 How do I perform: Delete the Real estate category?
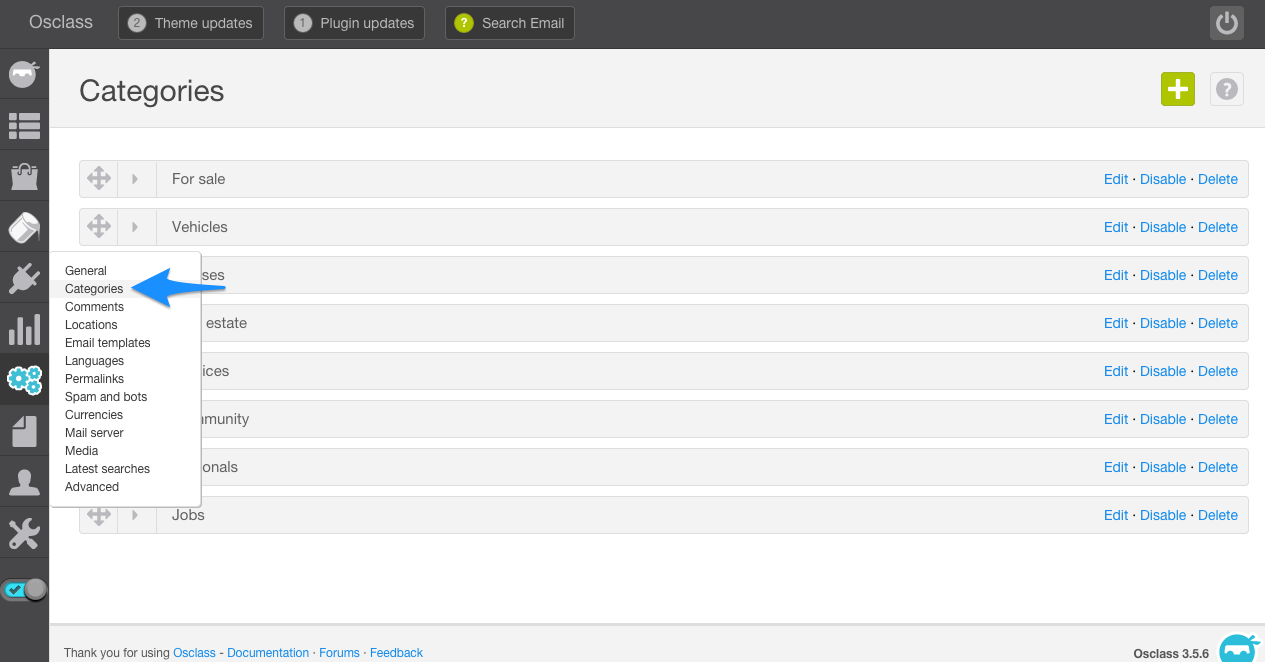[1218, 323]
